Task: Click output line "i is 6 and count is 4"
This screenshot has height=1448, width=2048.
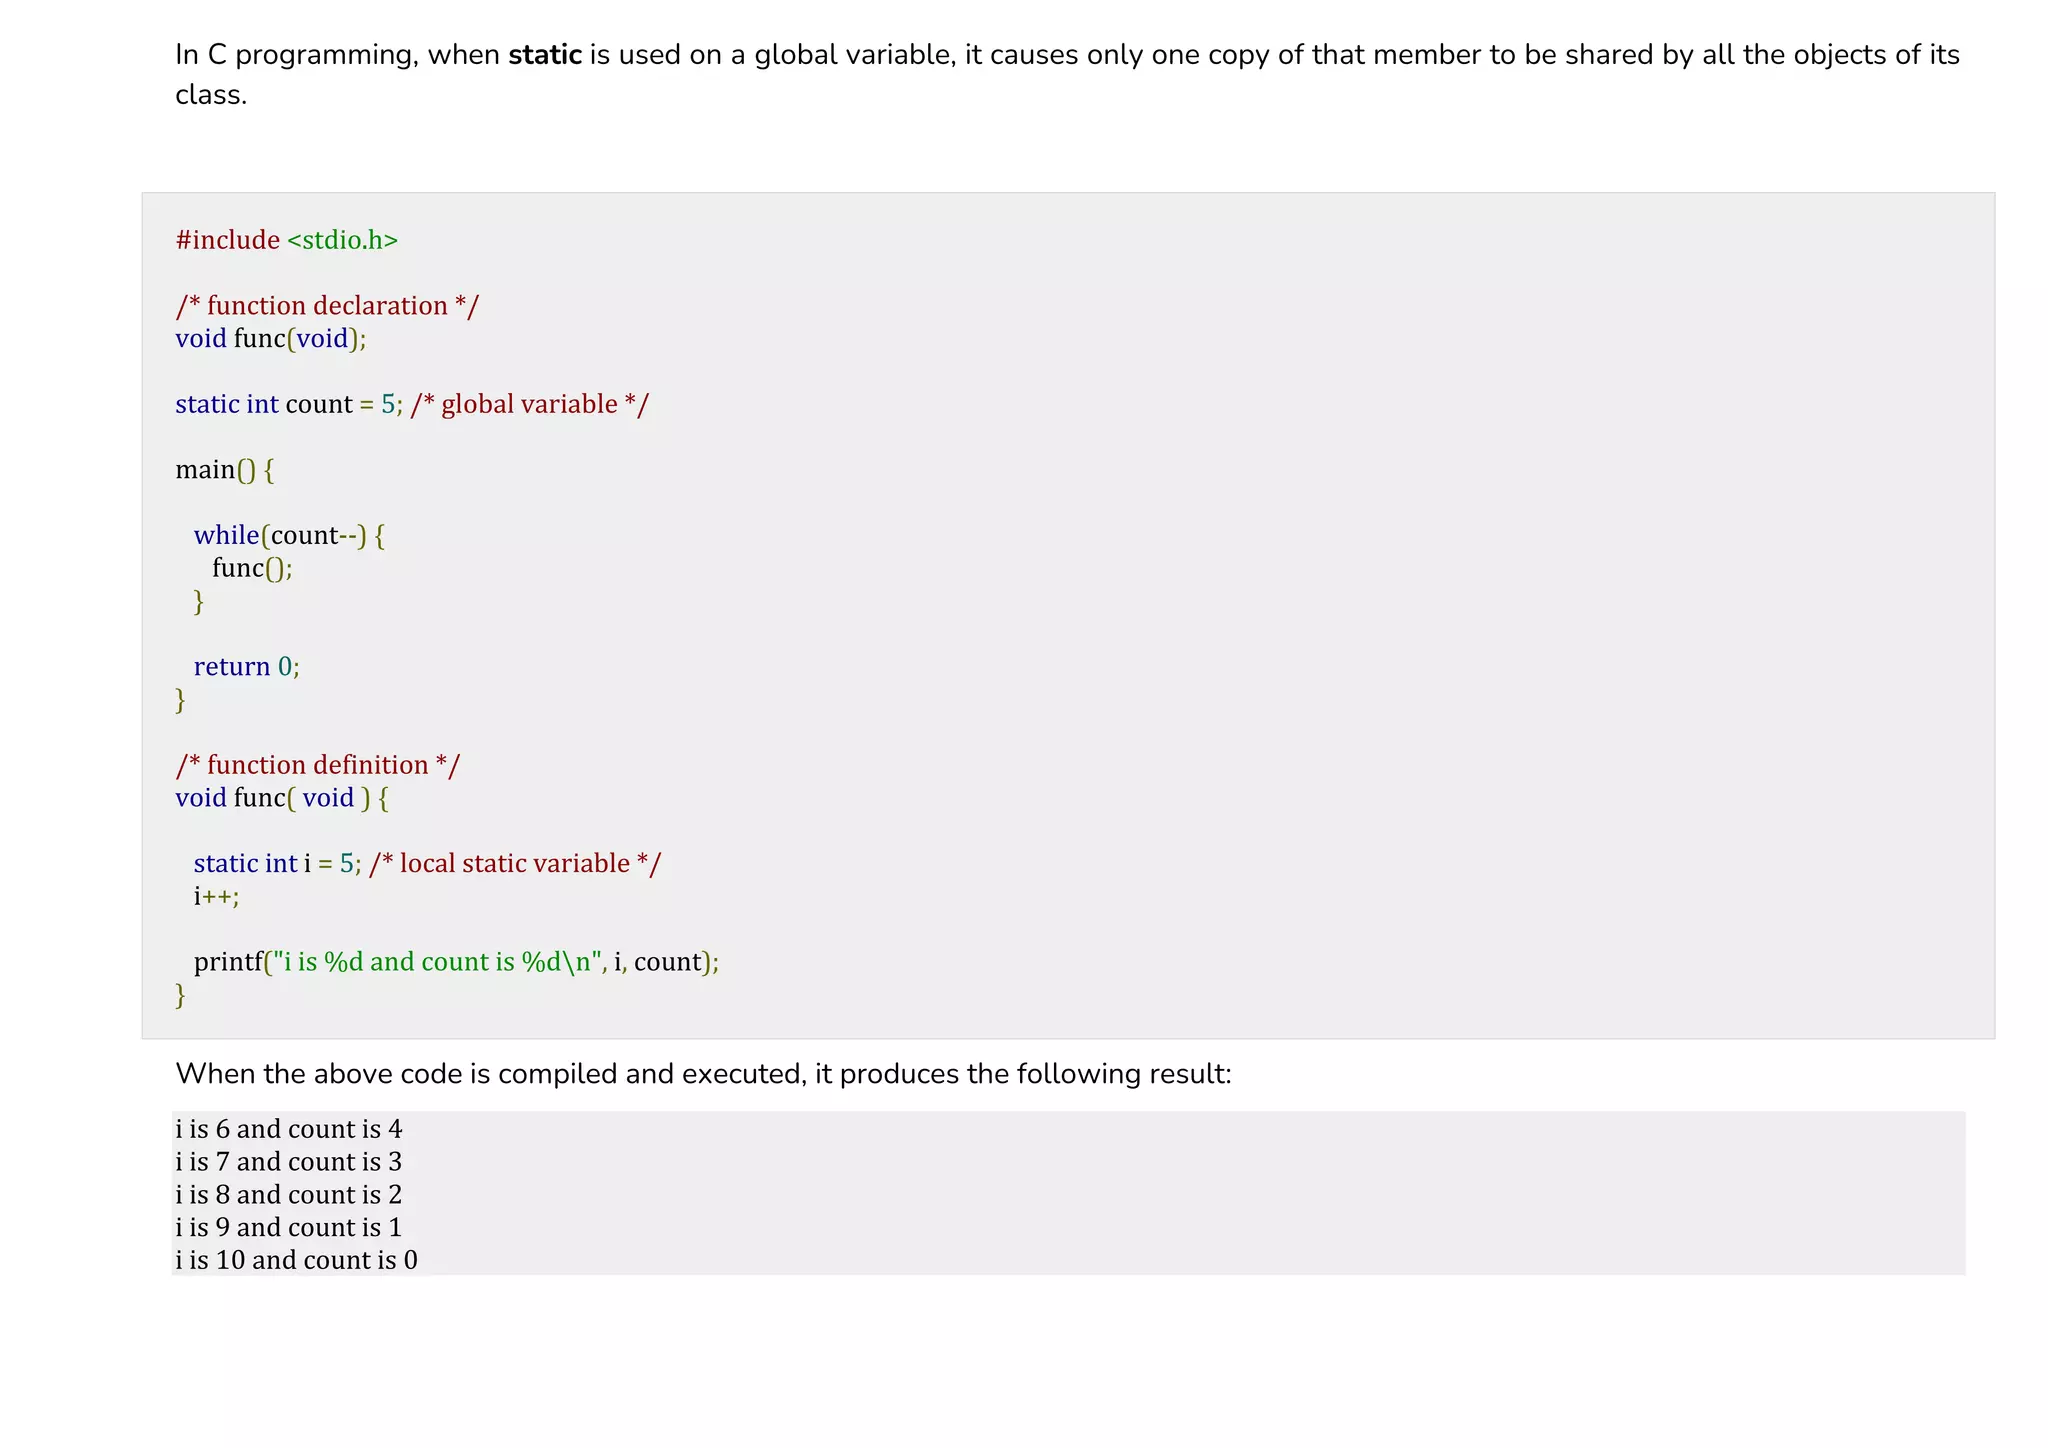Action: pyautogui.click(x=289, y=1129)
